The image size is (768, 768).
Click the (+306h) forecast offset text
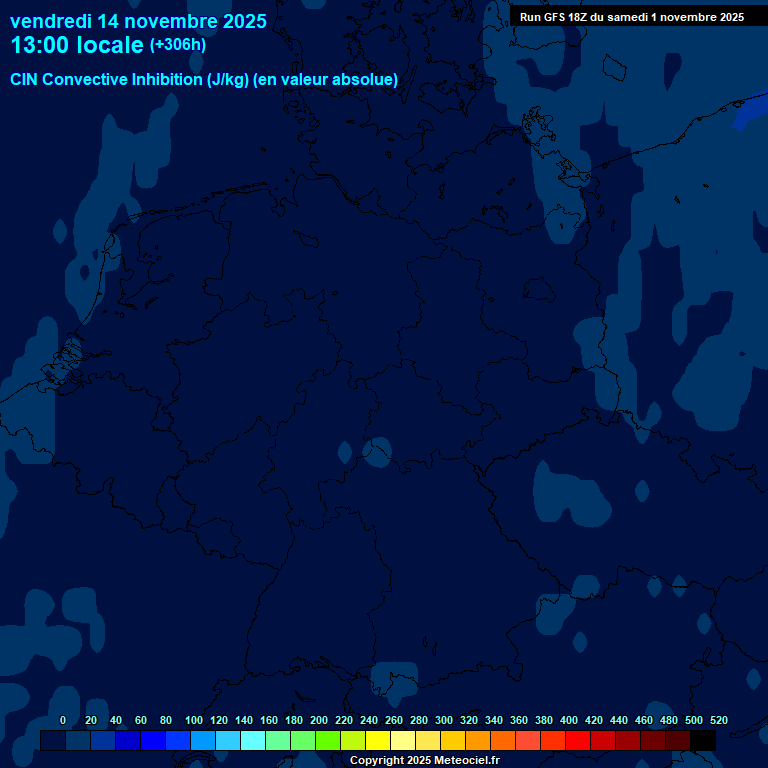[x=178, y=45]
